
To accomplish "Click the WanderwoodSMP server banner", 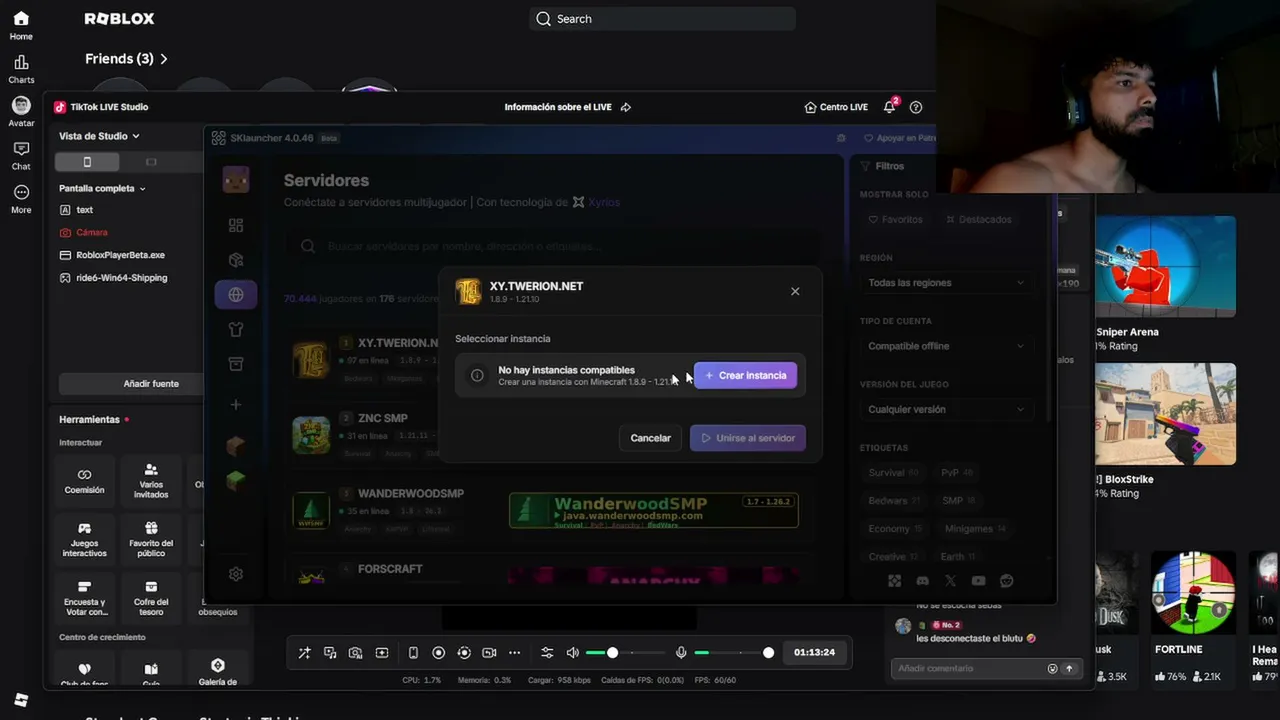I will tap(653, 510).
